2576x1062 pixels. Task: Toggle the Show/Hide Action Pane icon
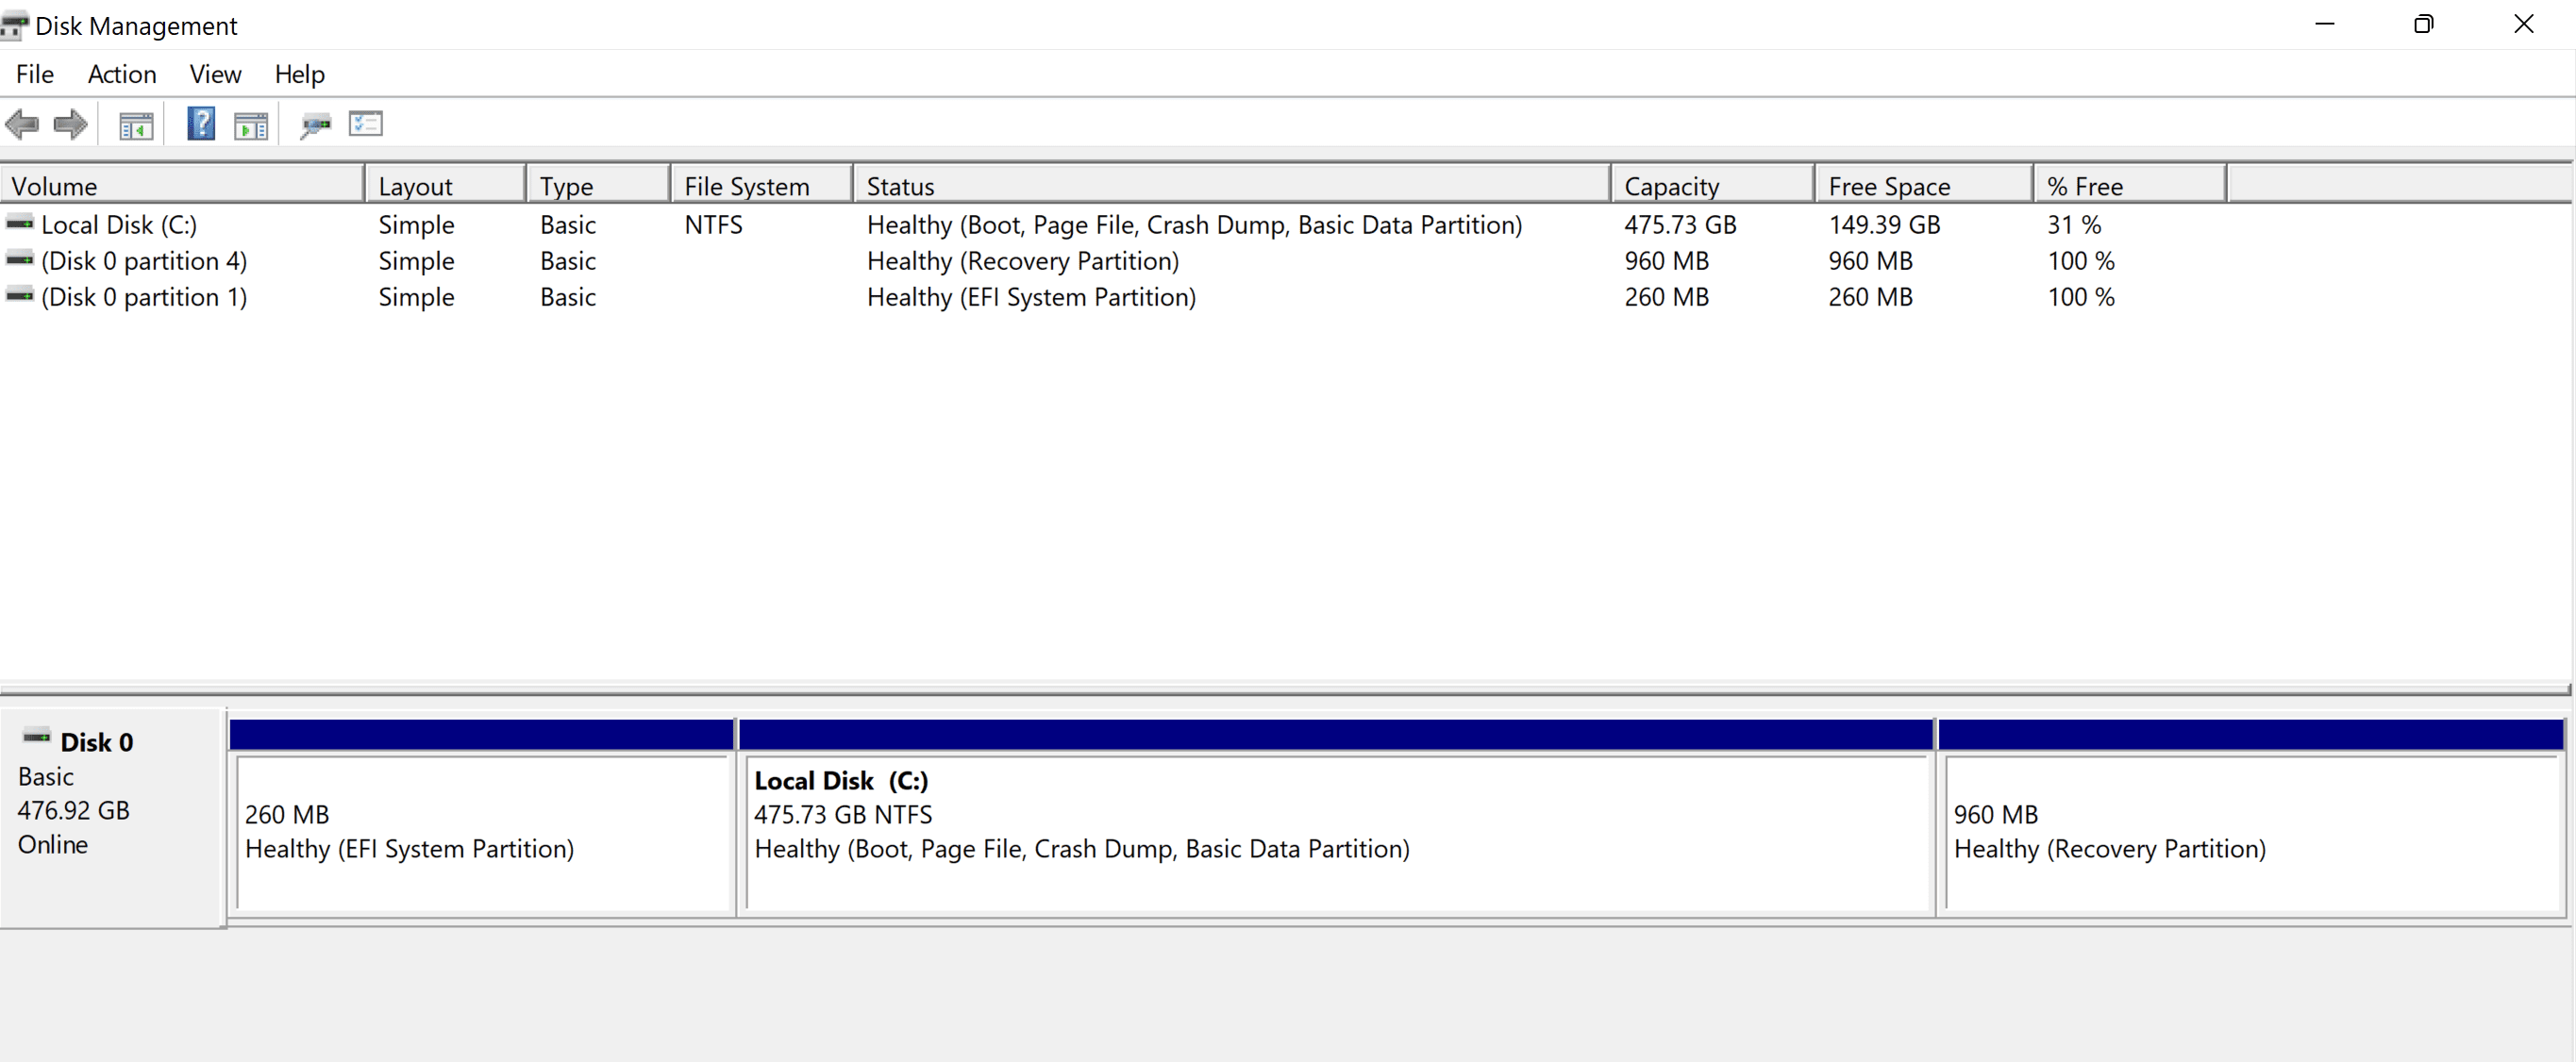tap(251, 126)
